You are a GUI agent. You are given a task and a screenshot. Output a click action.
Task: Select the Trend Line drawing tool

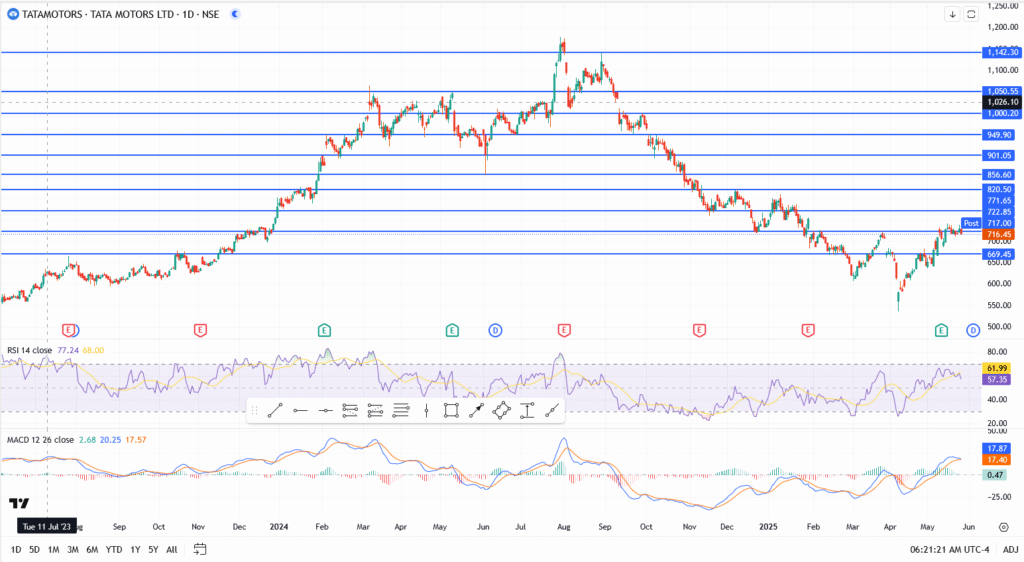click(x=275, y=411)
